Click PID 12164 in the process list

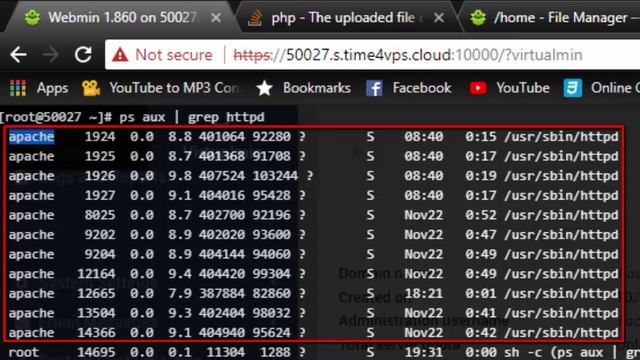[96, 273]
